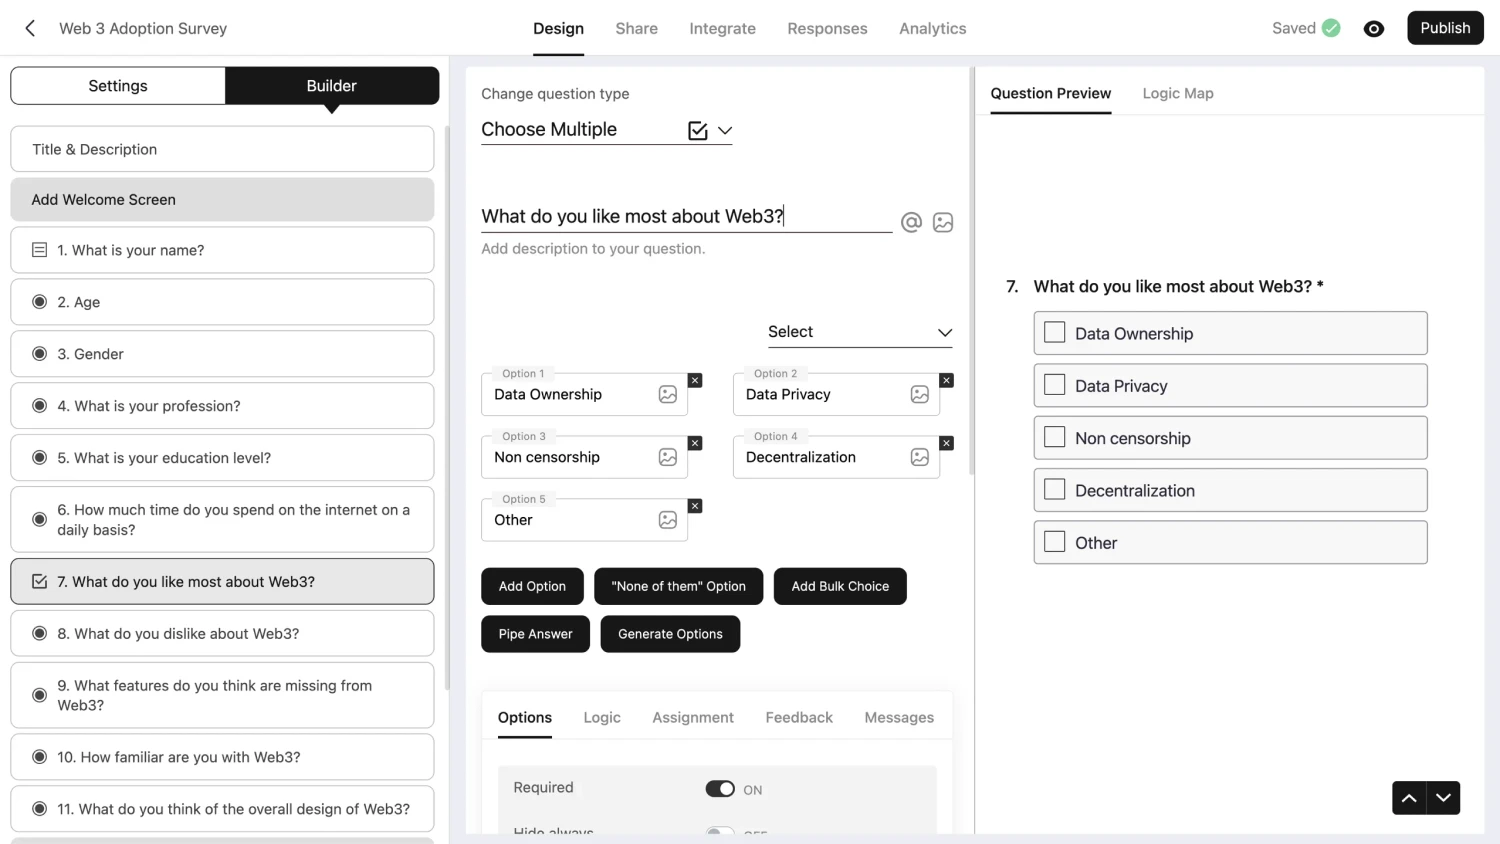Open the preview eye icon
This screenshot has height=844, width=1500.
(1374, 28)
